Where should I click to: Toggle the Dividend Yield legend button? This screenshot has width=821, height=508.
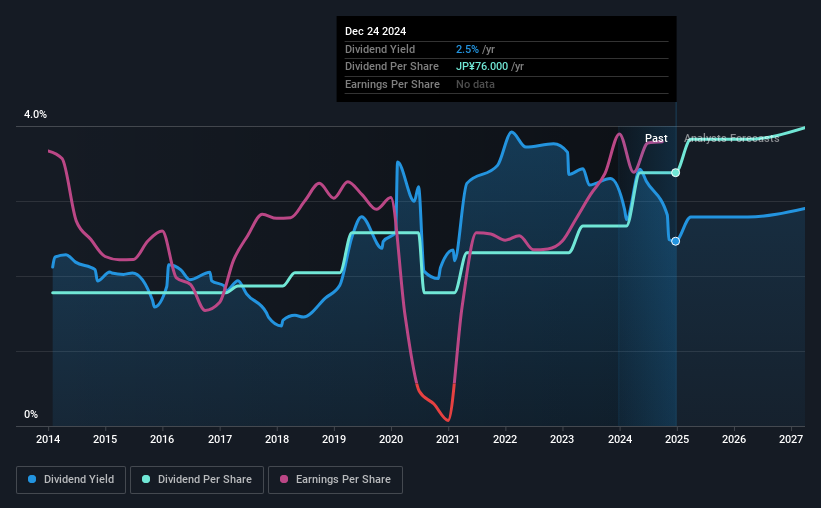[x=71, y=479]
